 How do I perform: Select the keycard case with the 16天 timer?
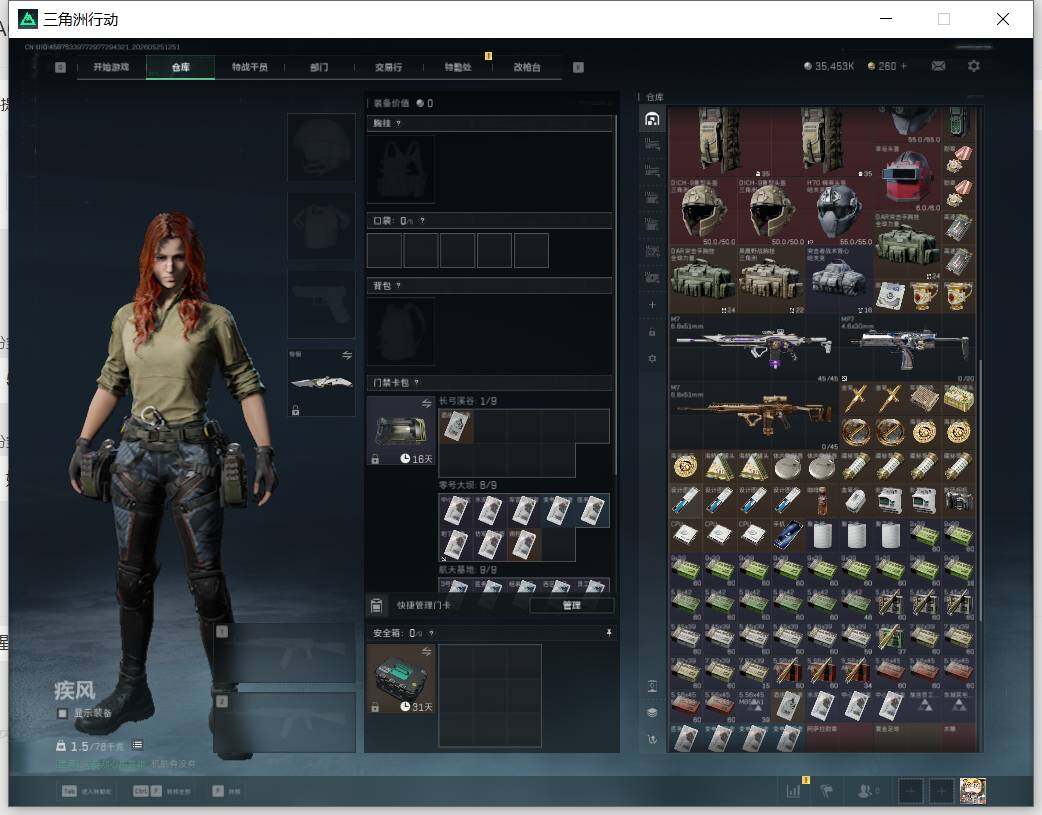pos(401,431)
